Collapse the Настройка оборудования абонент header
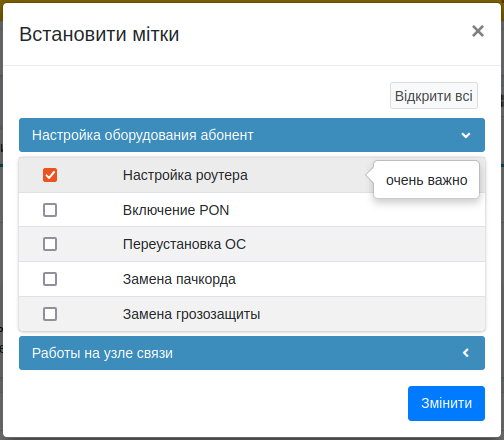This screenshot has height=440, width=504. click(252, 135)
